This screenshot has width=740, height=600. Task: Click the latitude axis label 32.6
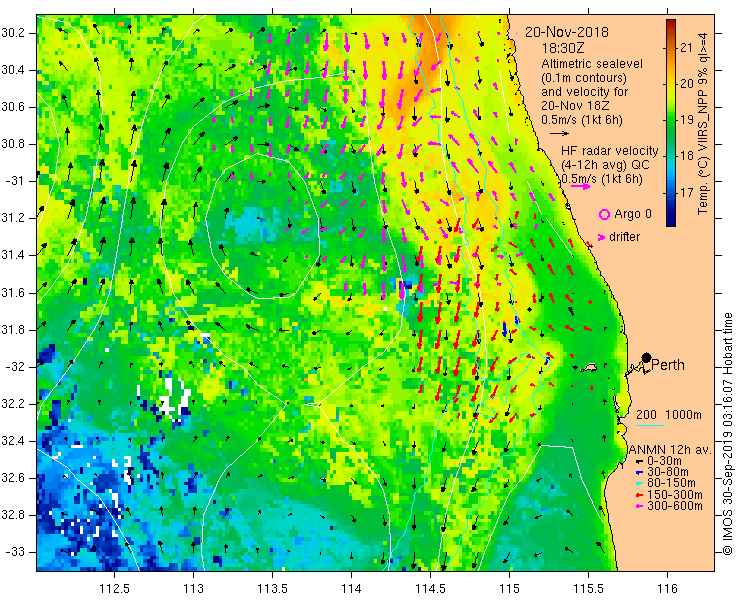pyautogui.click(x=13, y=478)
